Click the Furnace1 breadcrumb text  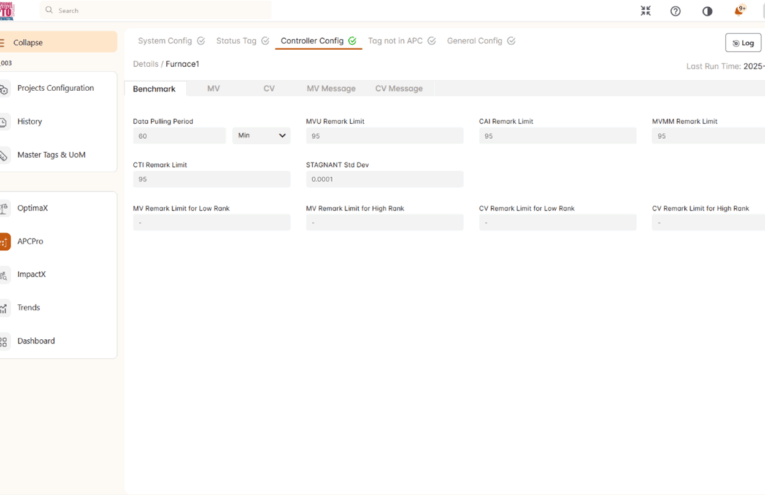[x=182, y=64]
